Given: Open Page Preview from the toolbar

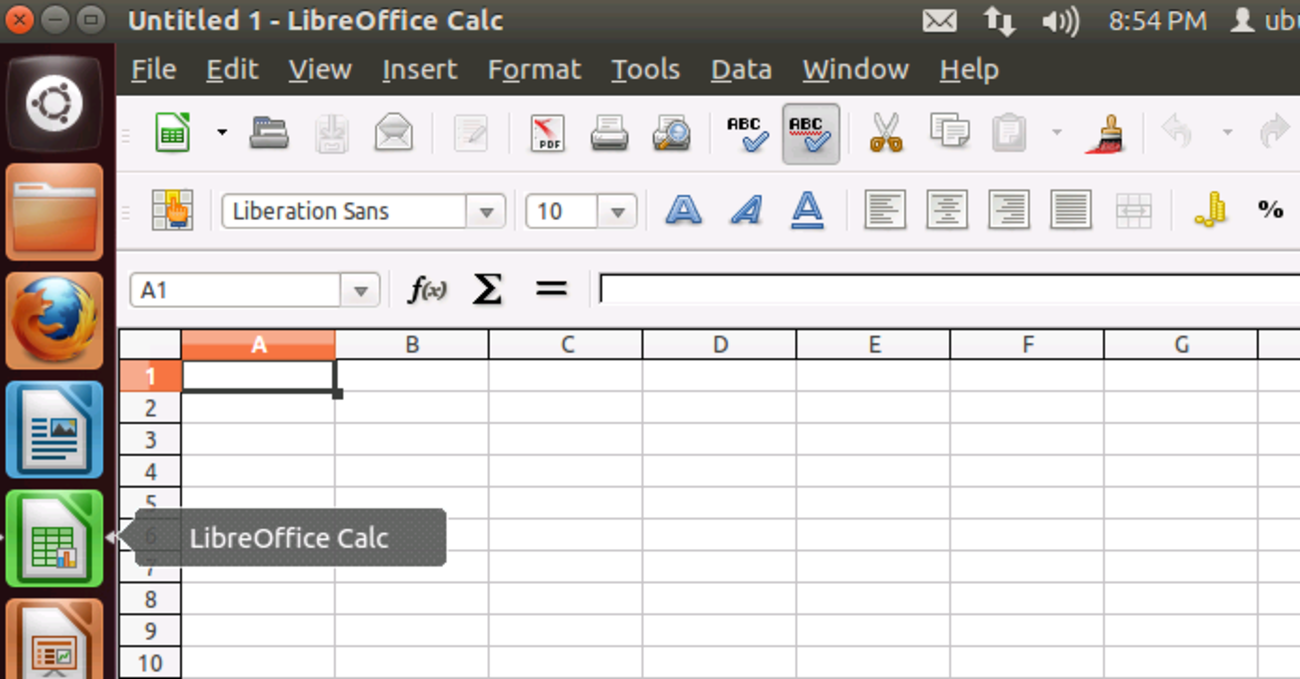Looking at the screenshot, I should point(671,133).
